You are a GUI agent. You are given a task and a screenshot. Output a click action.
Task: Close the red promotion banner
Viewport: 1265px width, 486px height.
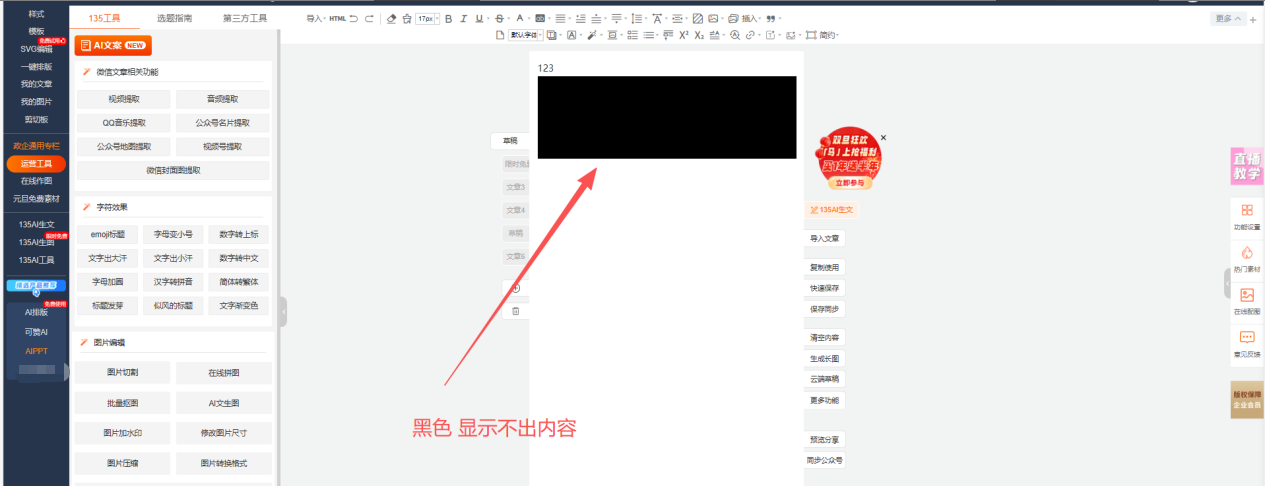[883, 137]
